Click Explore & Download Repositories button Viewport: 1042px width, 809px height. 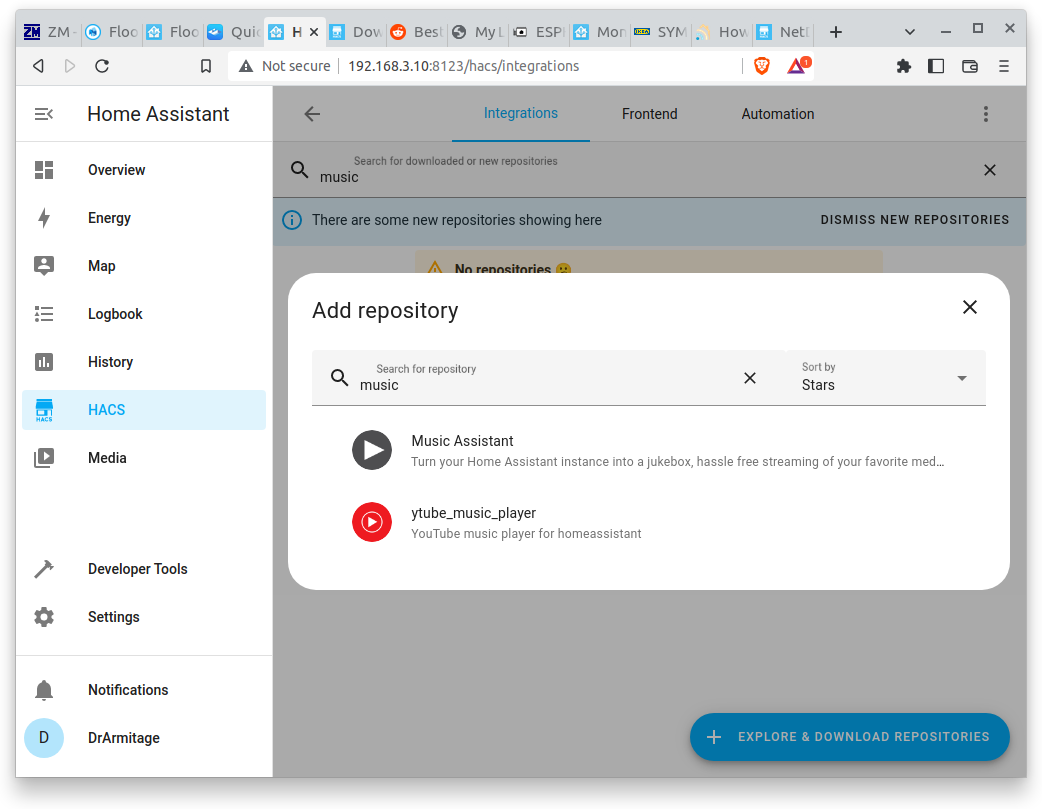849,737
